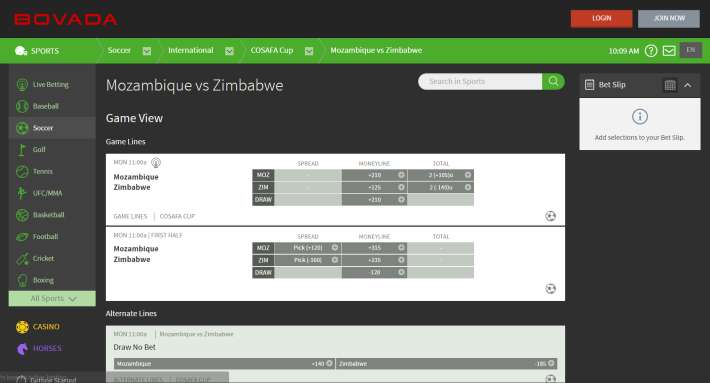
Task: Click the Search in Sports field
Action: (x=480, y=81)
